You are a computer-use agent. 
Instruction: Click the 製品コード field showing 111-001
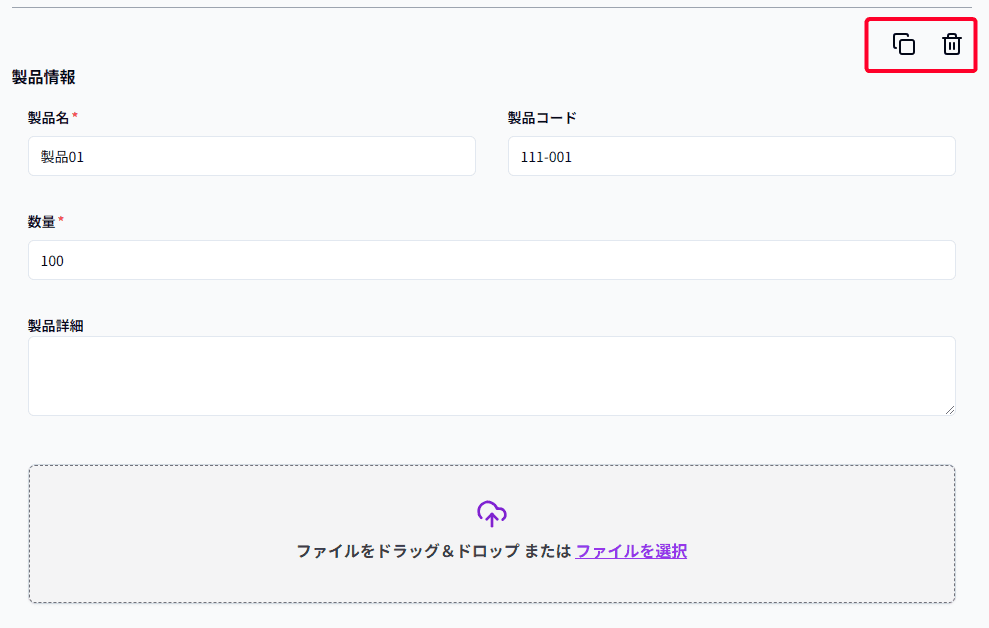731,156
